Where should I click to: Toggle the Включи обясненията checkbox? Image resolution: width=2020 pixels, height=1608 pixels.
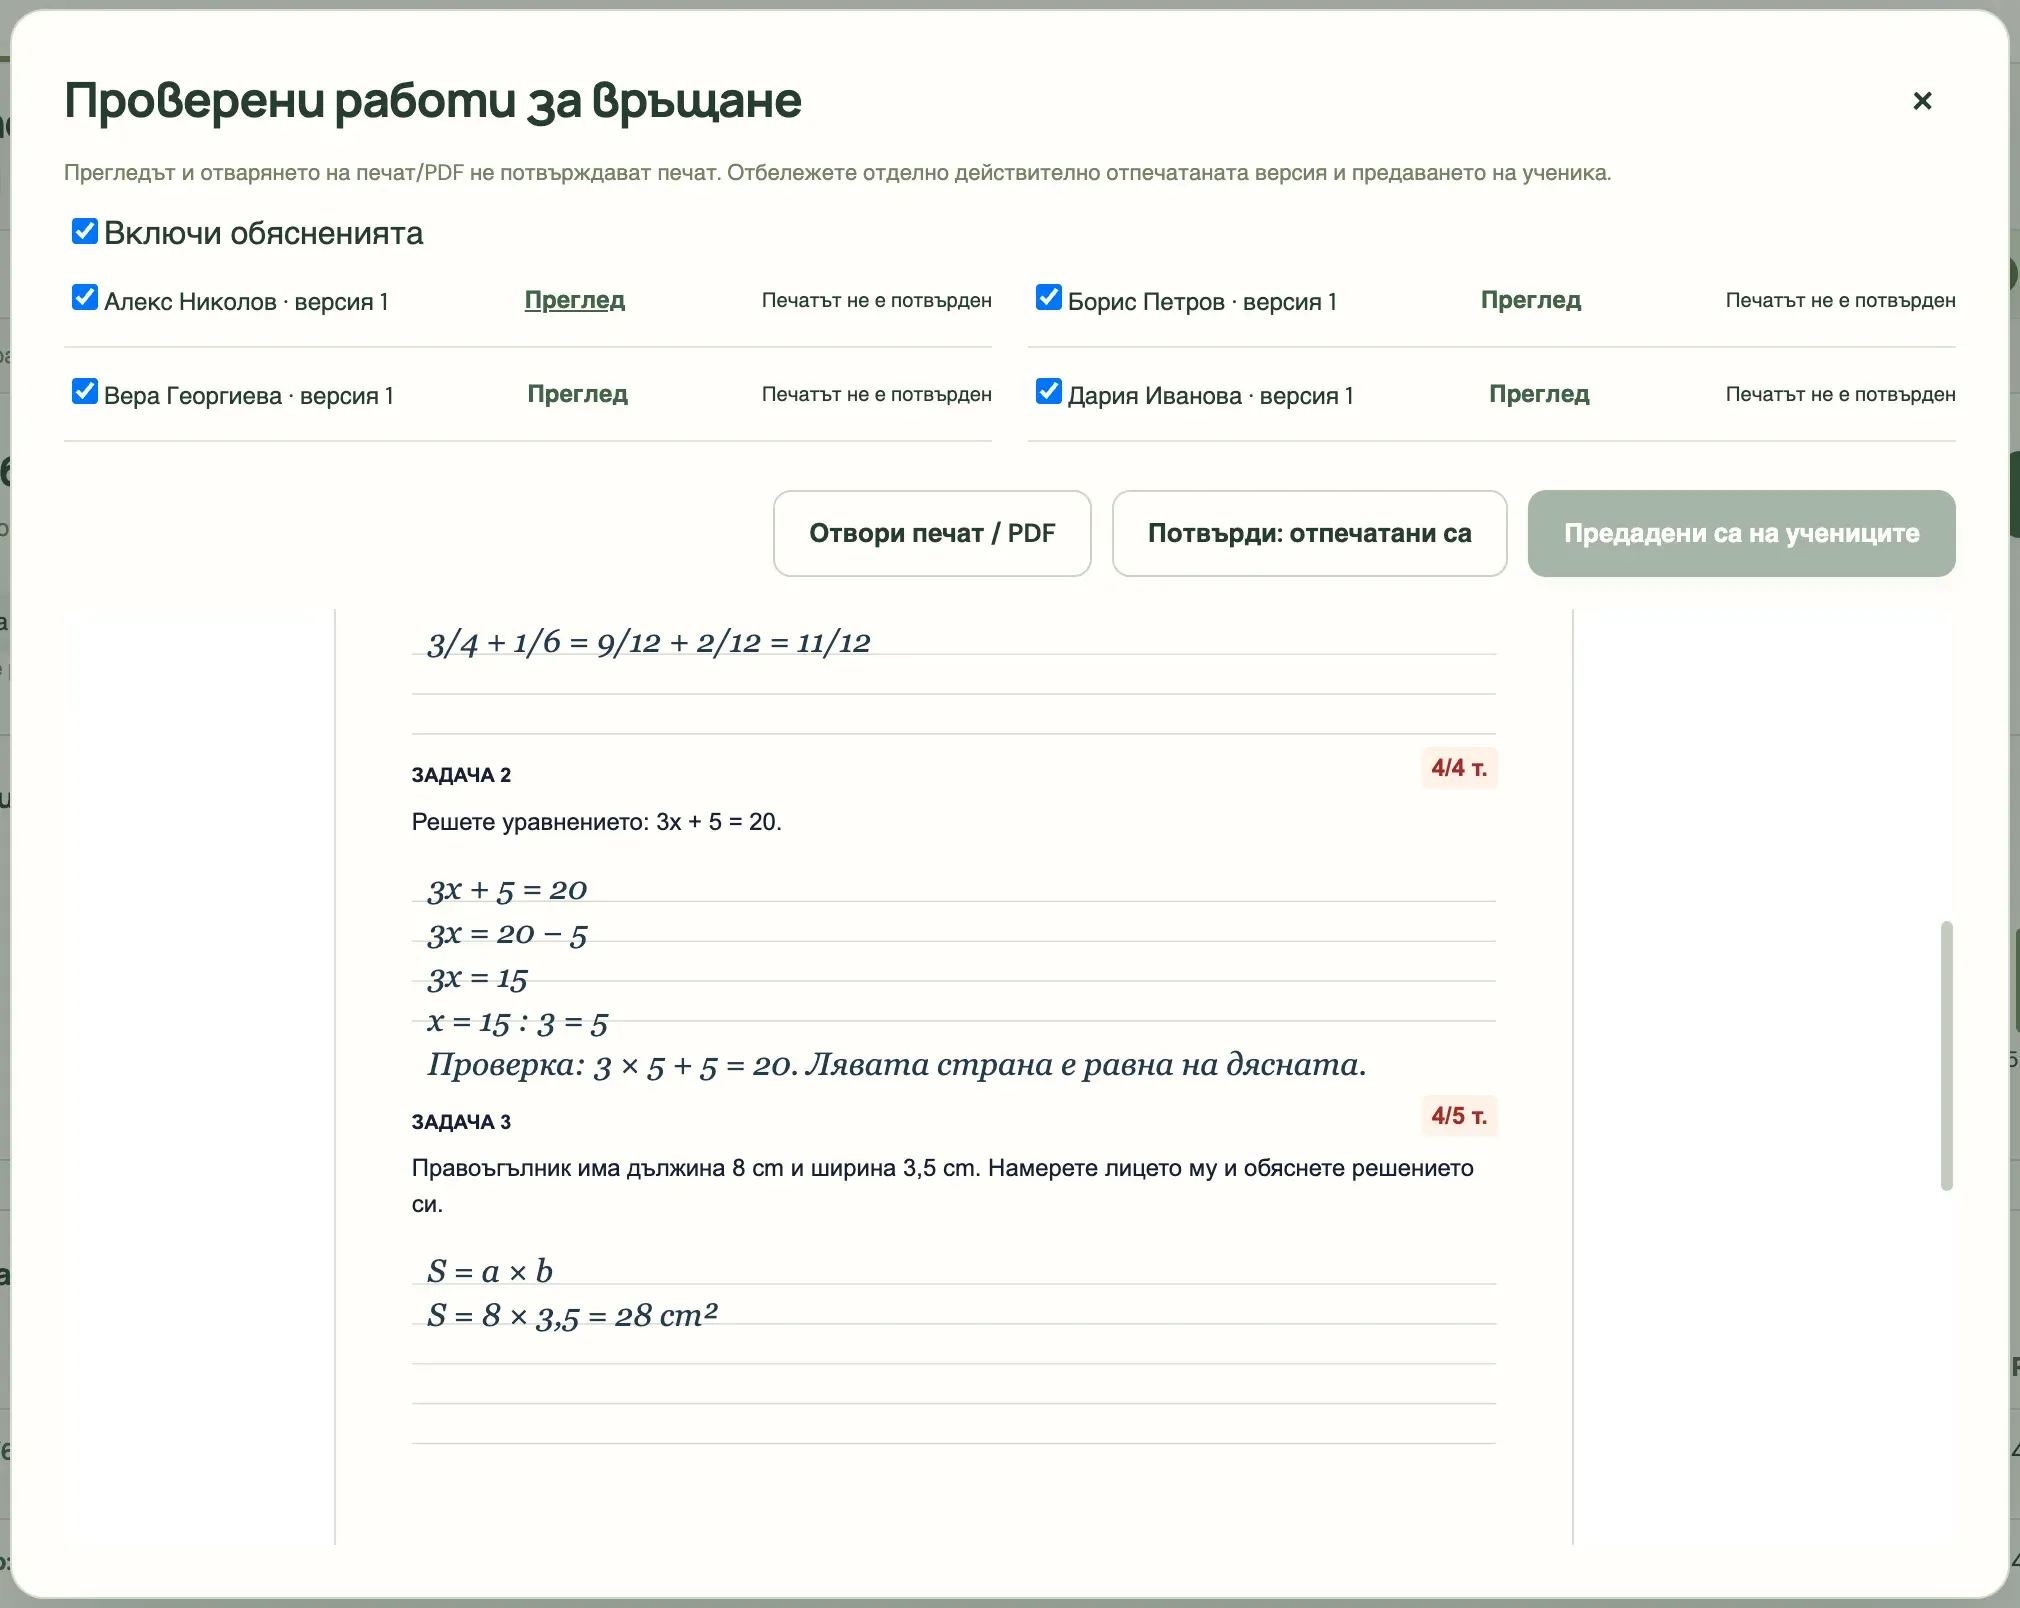85,232
